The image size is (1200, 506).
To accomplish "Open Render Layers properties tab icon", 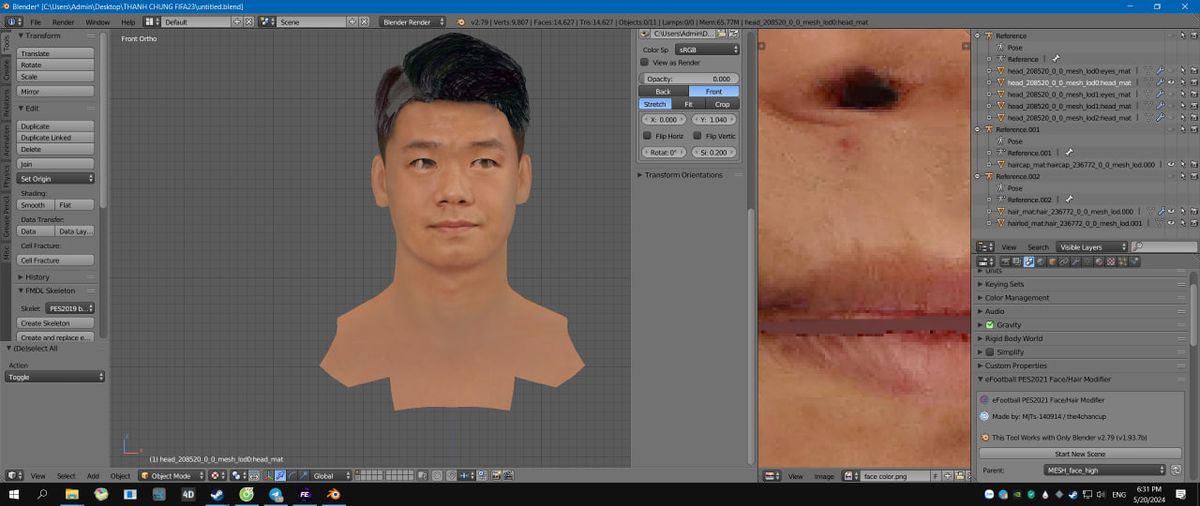I will pos(1016,261).
